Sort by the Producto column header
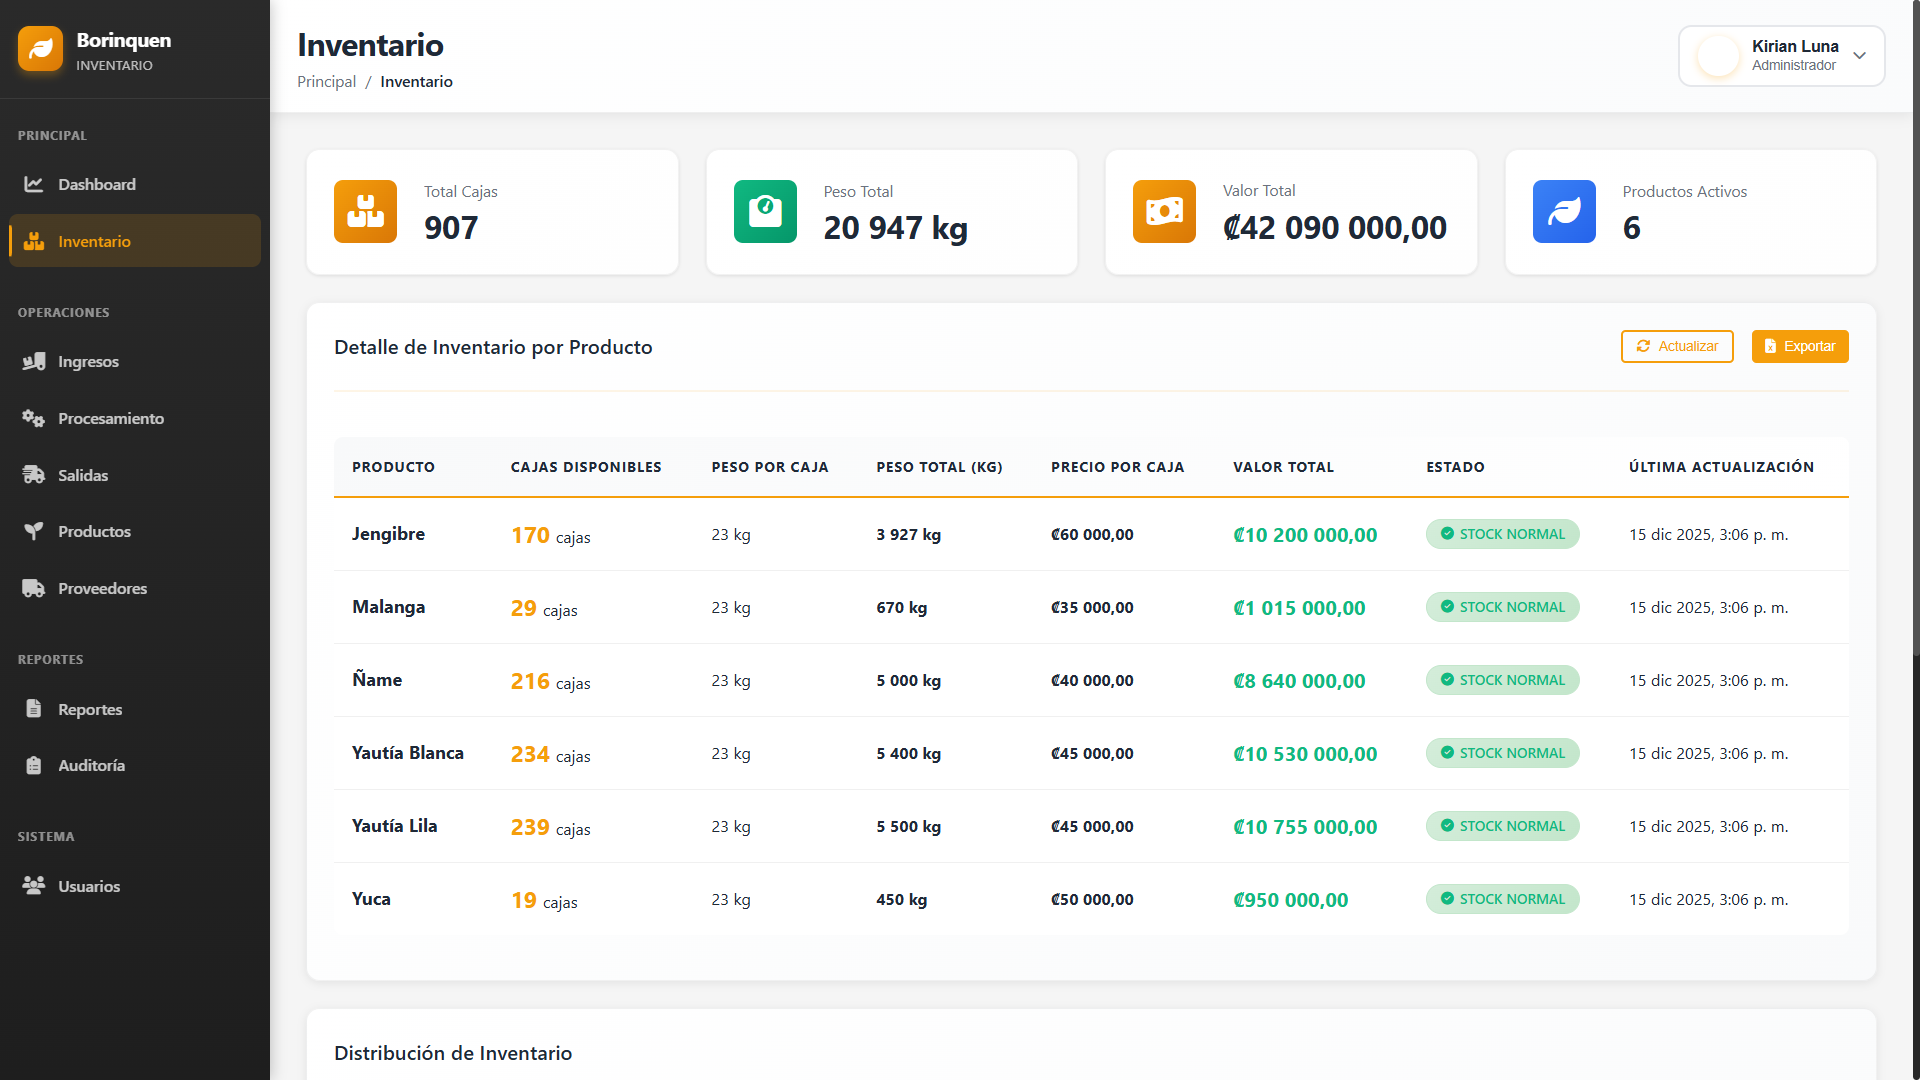Image resolution: width=1920 pixels, height=1080 pixels. (393, 467)
